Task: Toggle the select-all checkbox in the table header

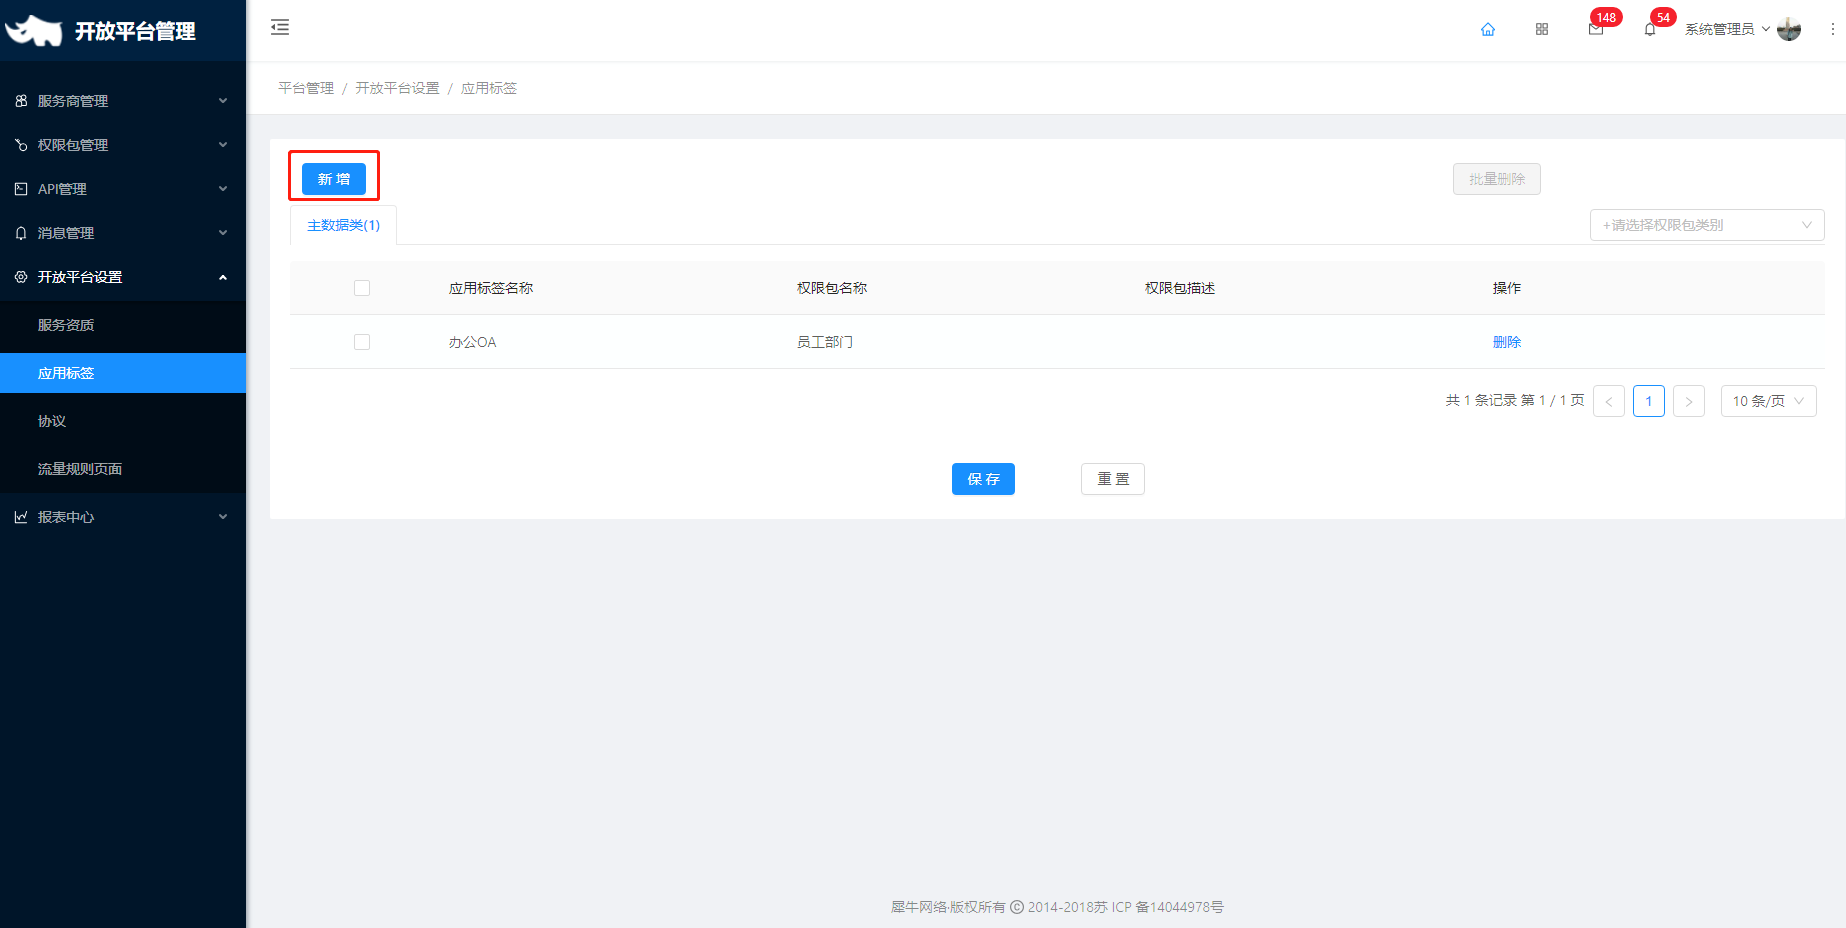Action: (362, 288)
